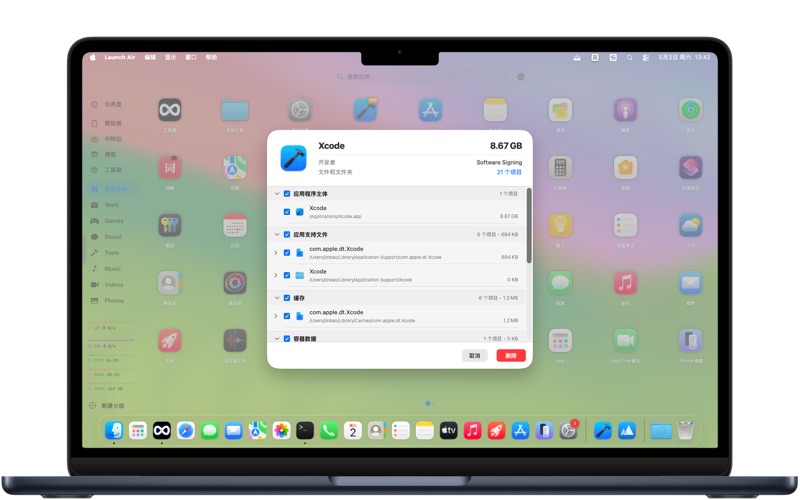
Task: Click the 取消 cancel button
Action: coord(474,356)
